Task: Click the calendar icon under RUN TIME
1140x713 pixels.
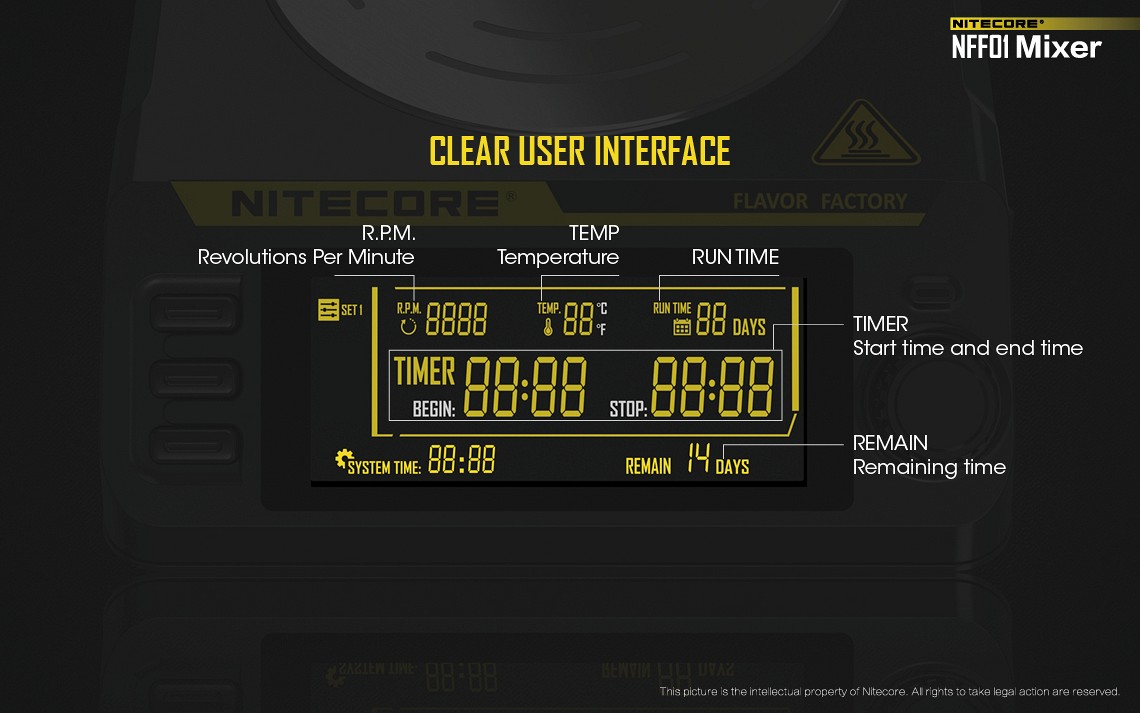Action: coord(682,327)
